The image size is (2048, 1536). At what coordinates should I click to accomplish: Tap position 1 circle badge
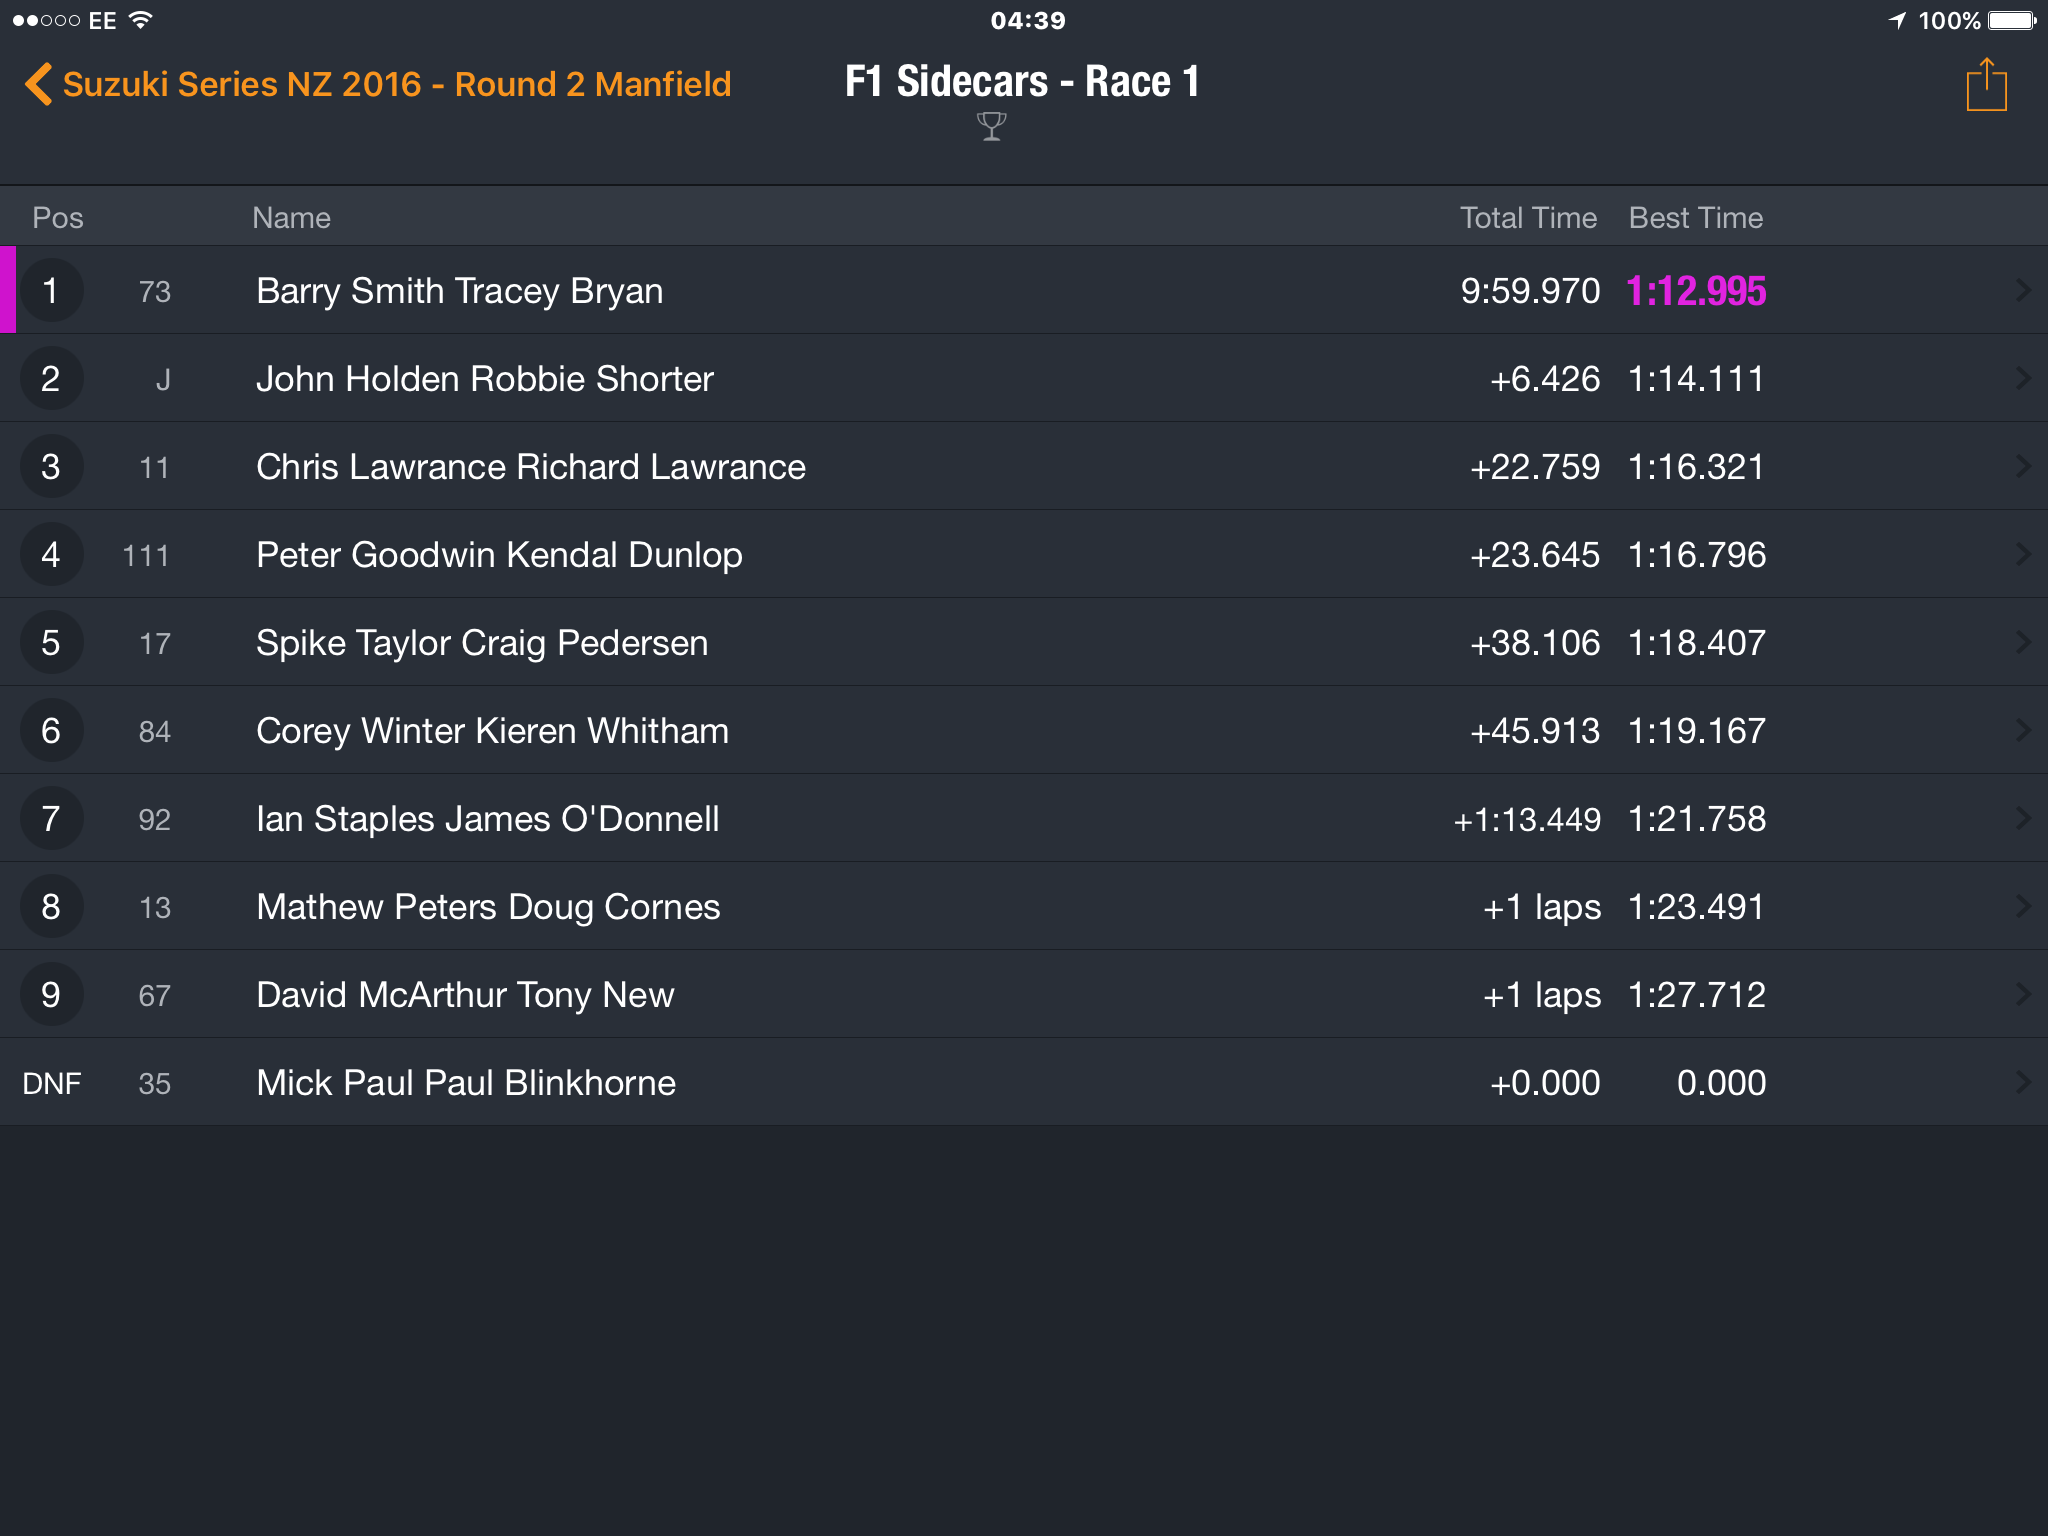point(50,291)
